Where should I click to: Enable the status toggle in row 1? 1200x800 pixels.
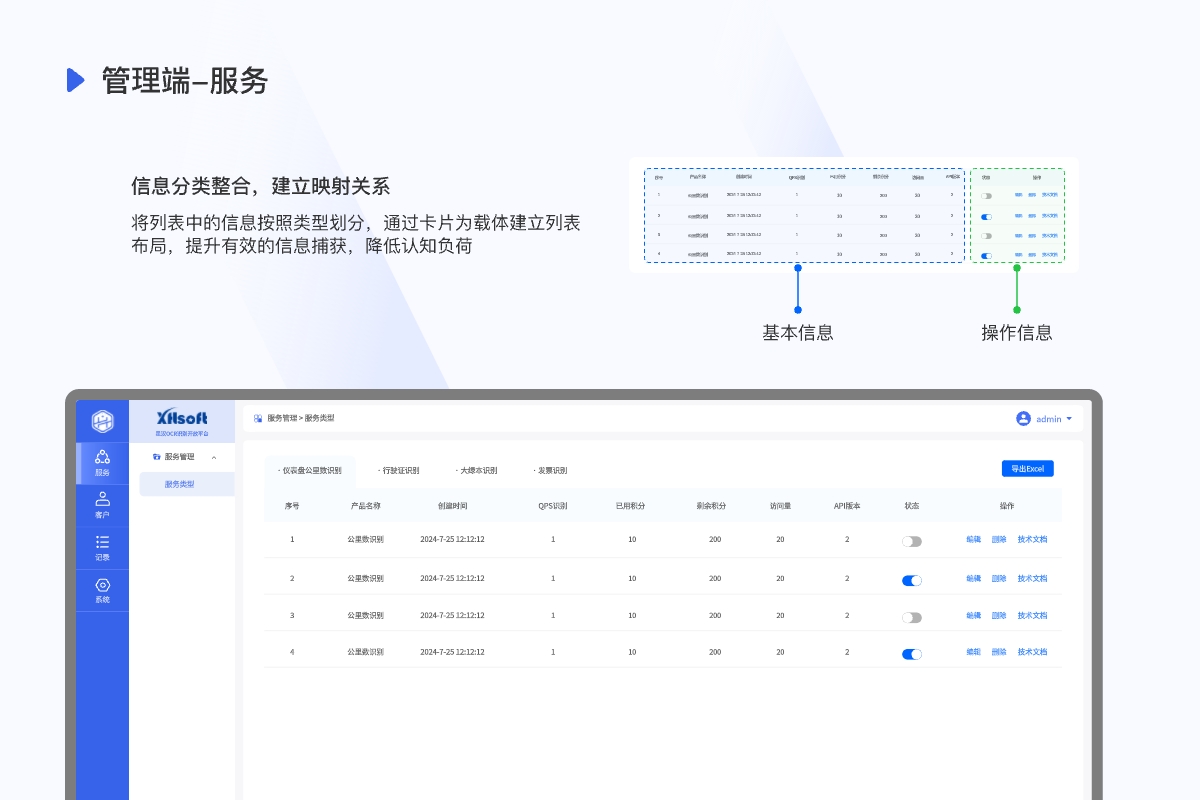pyautogui.click(x=911, y=541)
